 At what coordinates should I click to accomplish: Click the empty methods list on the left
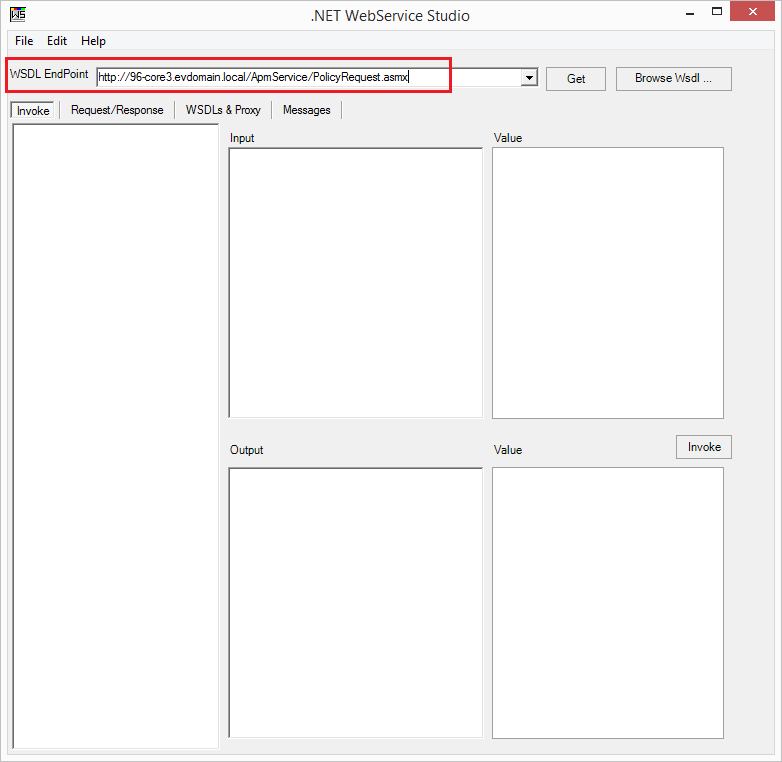pyautogui.click(x=115, y=435)
